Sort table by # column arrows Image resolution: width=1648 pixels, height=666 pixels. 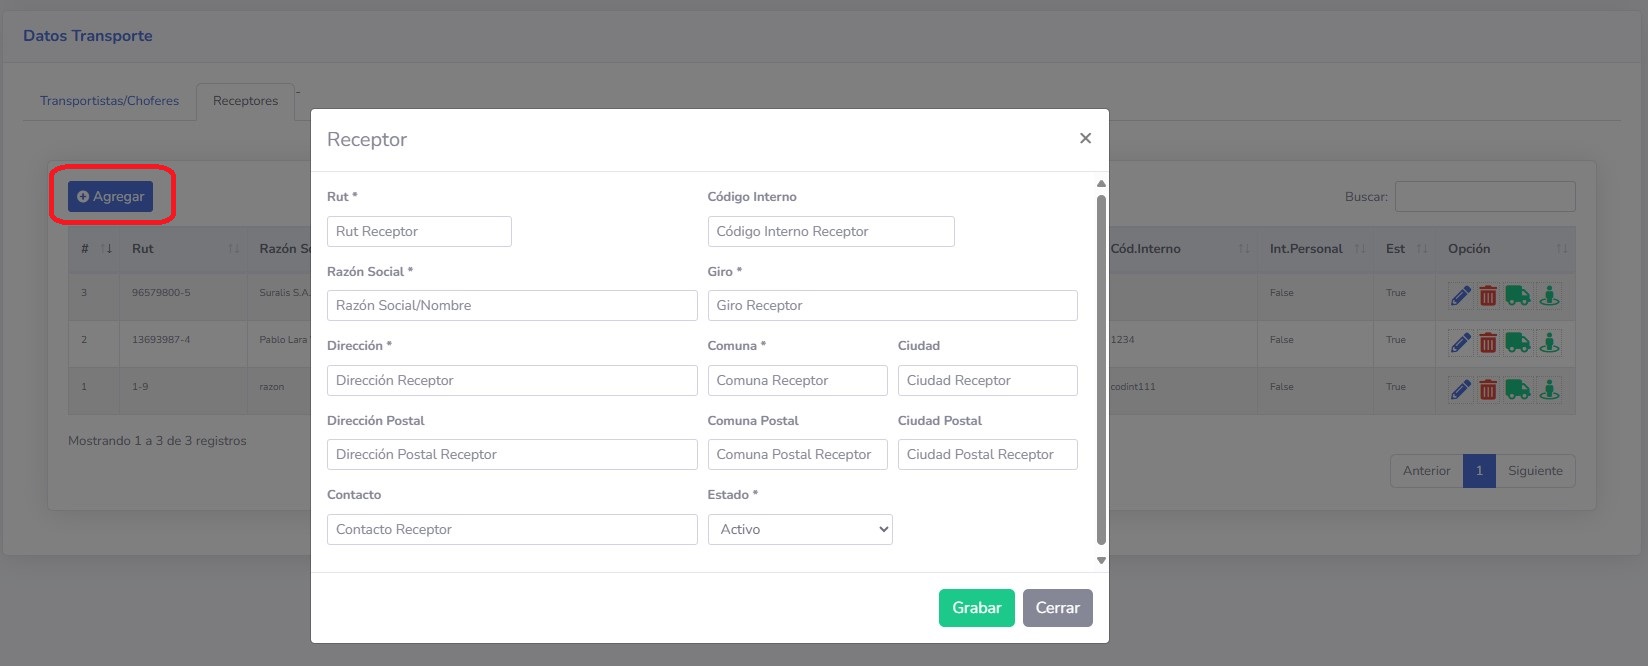point(106,249)
